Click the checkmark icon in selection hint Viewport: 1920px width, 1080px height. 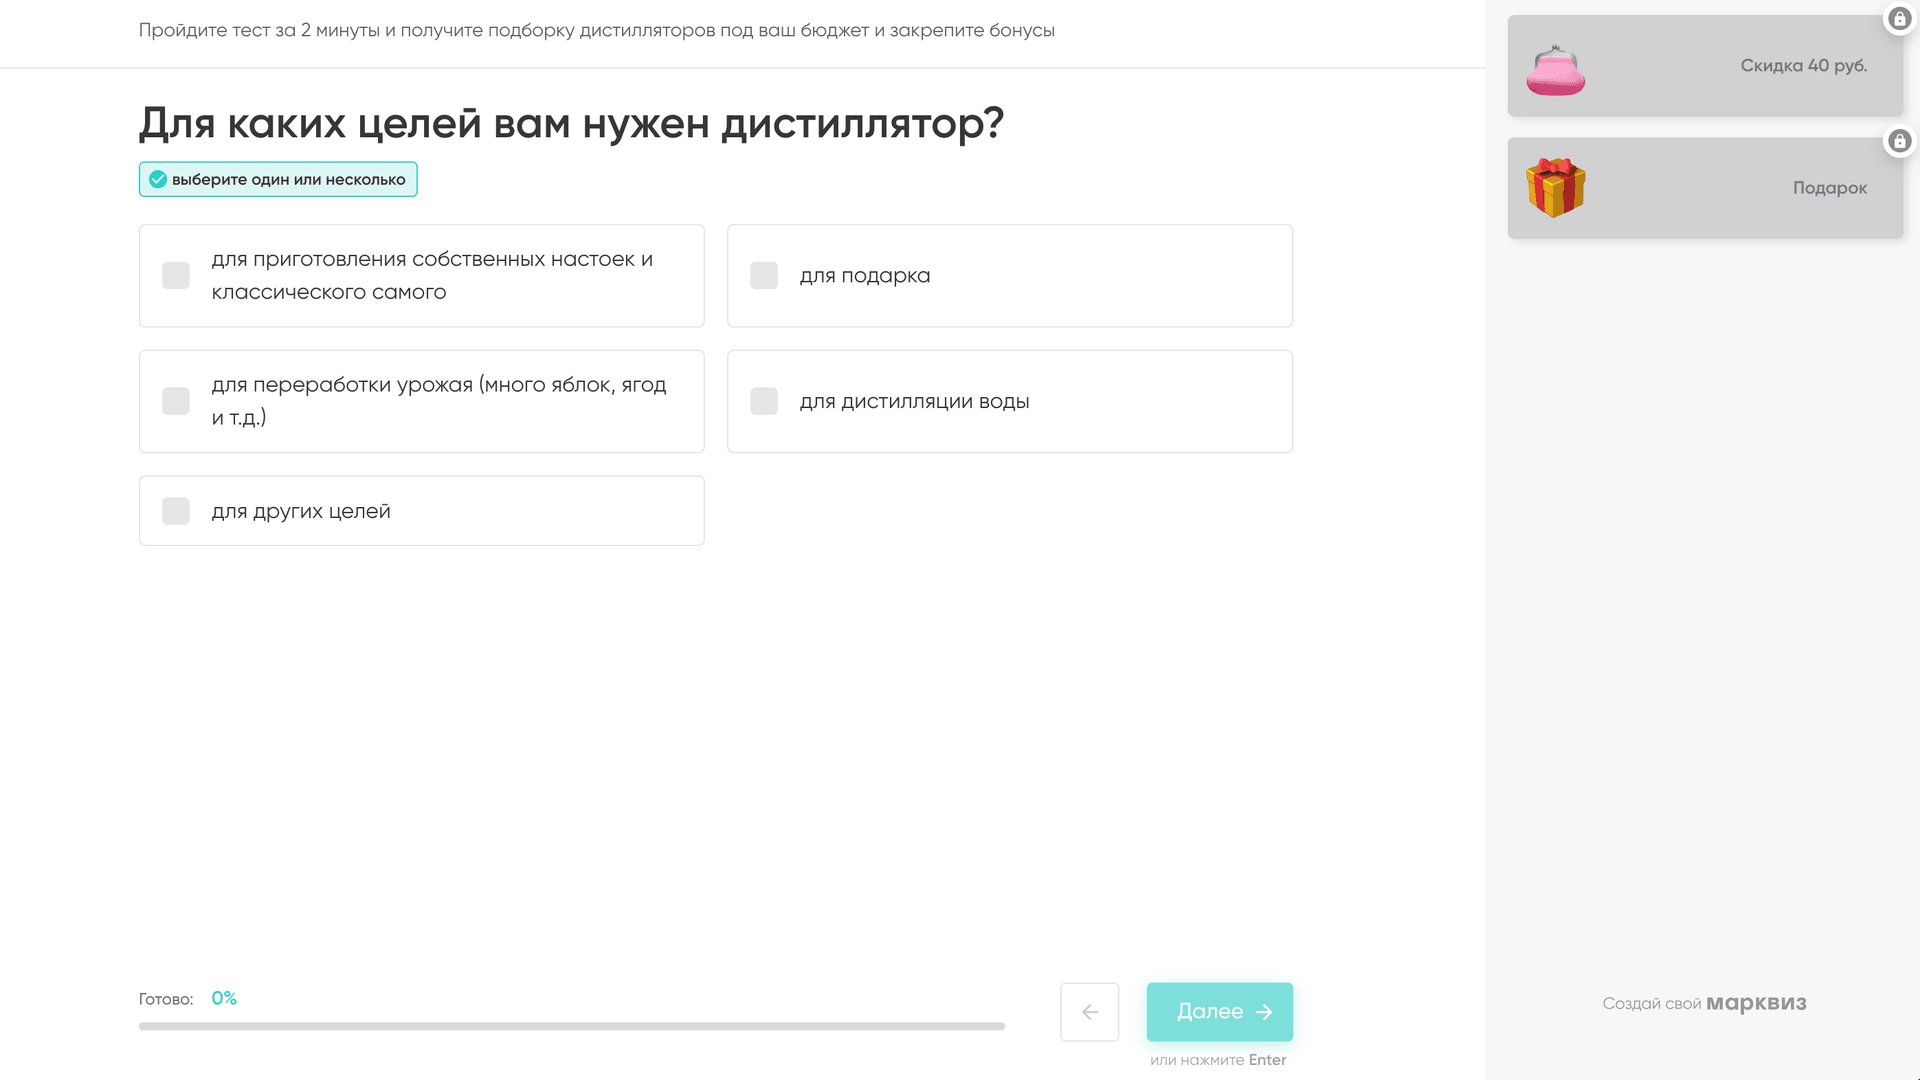[158, 180]
